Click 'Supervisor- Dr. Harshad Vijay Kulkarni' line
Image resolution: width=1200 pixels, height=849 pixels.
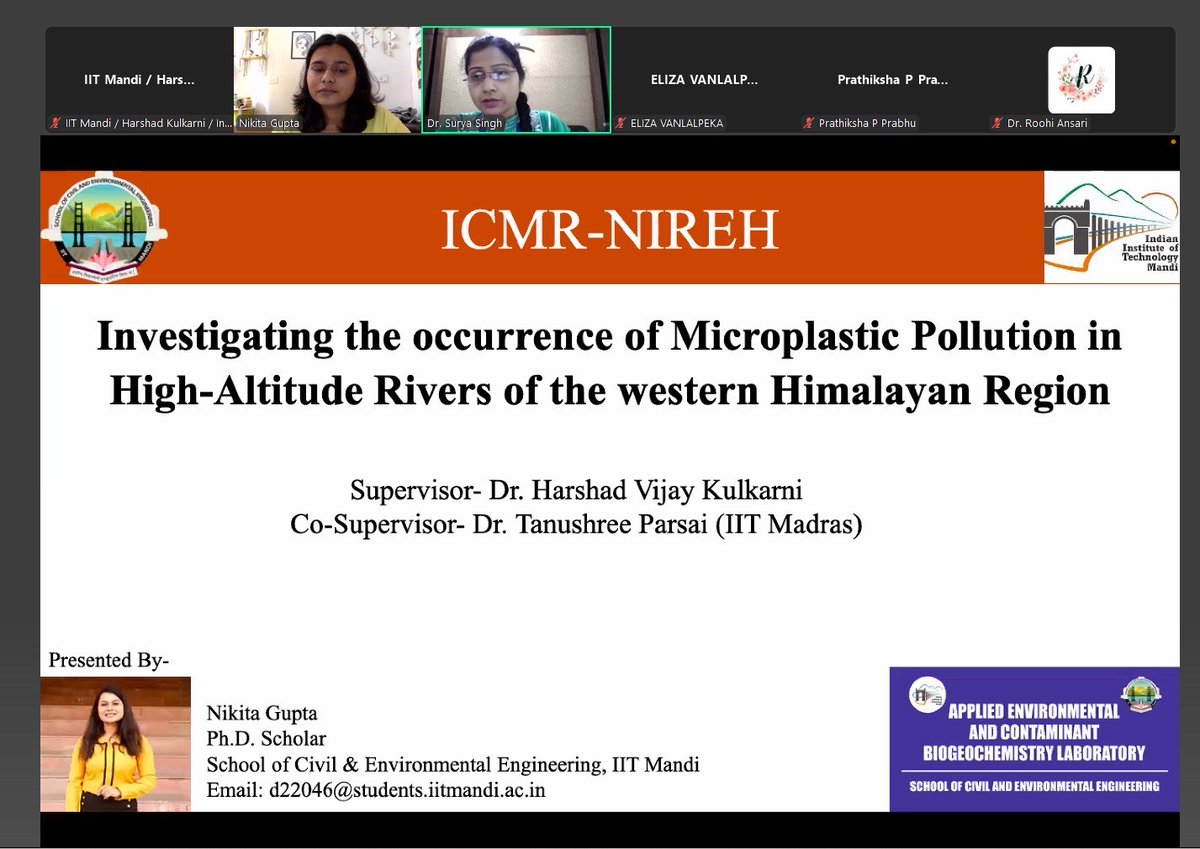[576, 491]
